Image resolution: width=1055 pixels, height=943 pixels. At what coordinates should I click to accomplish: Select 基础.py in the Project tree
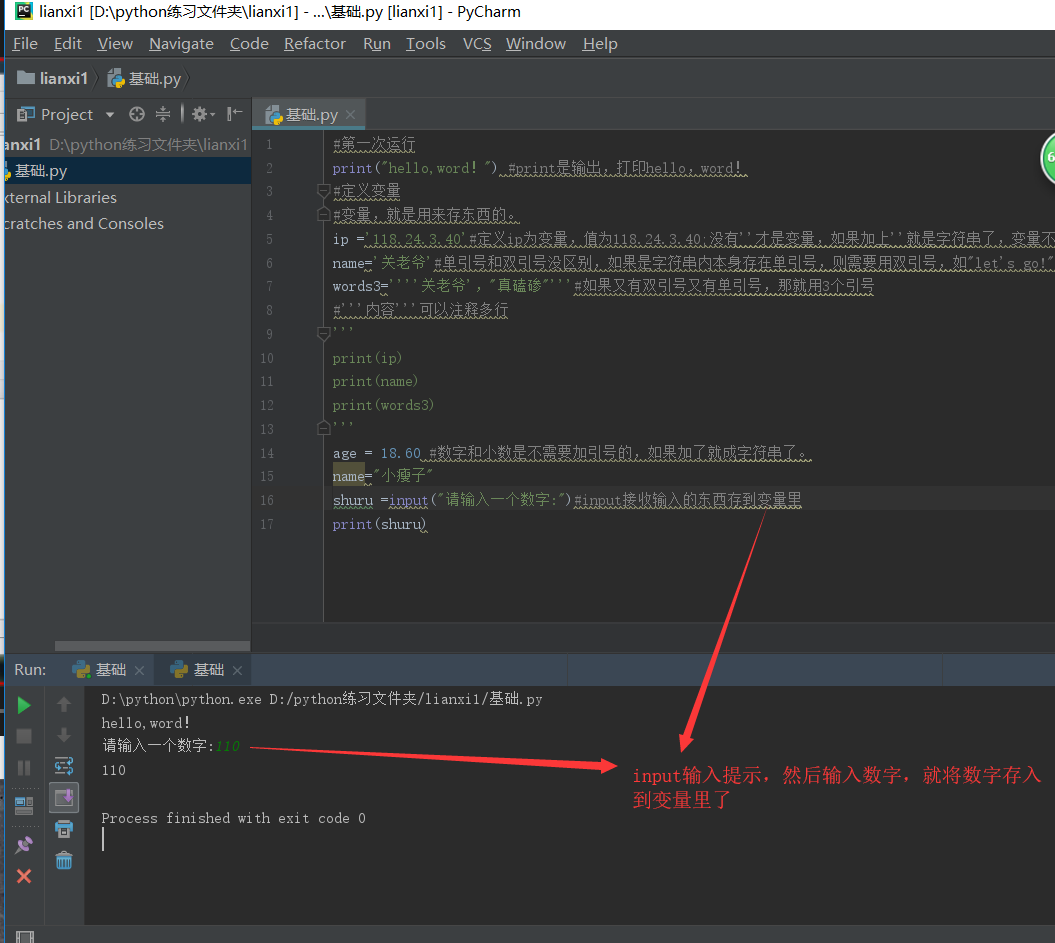40,171
